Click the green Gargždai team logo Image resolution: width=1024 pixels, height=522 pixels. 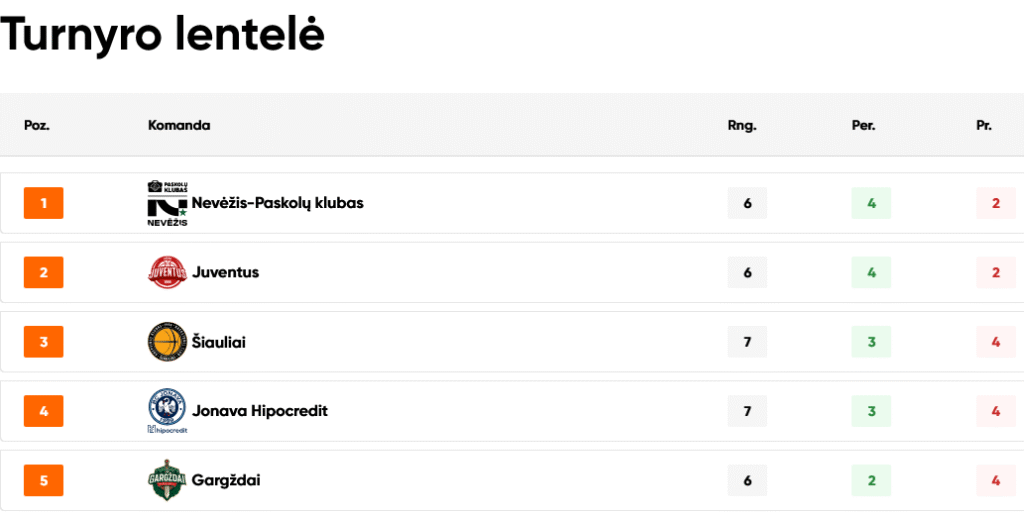[167, 480]
